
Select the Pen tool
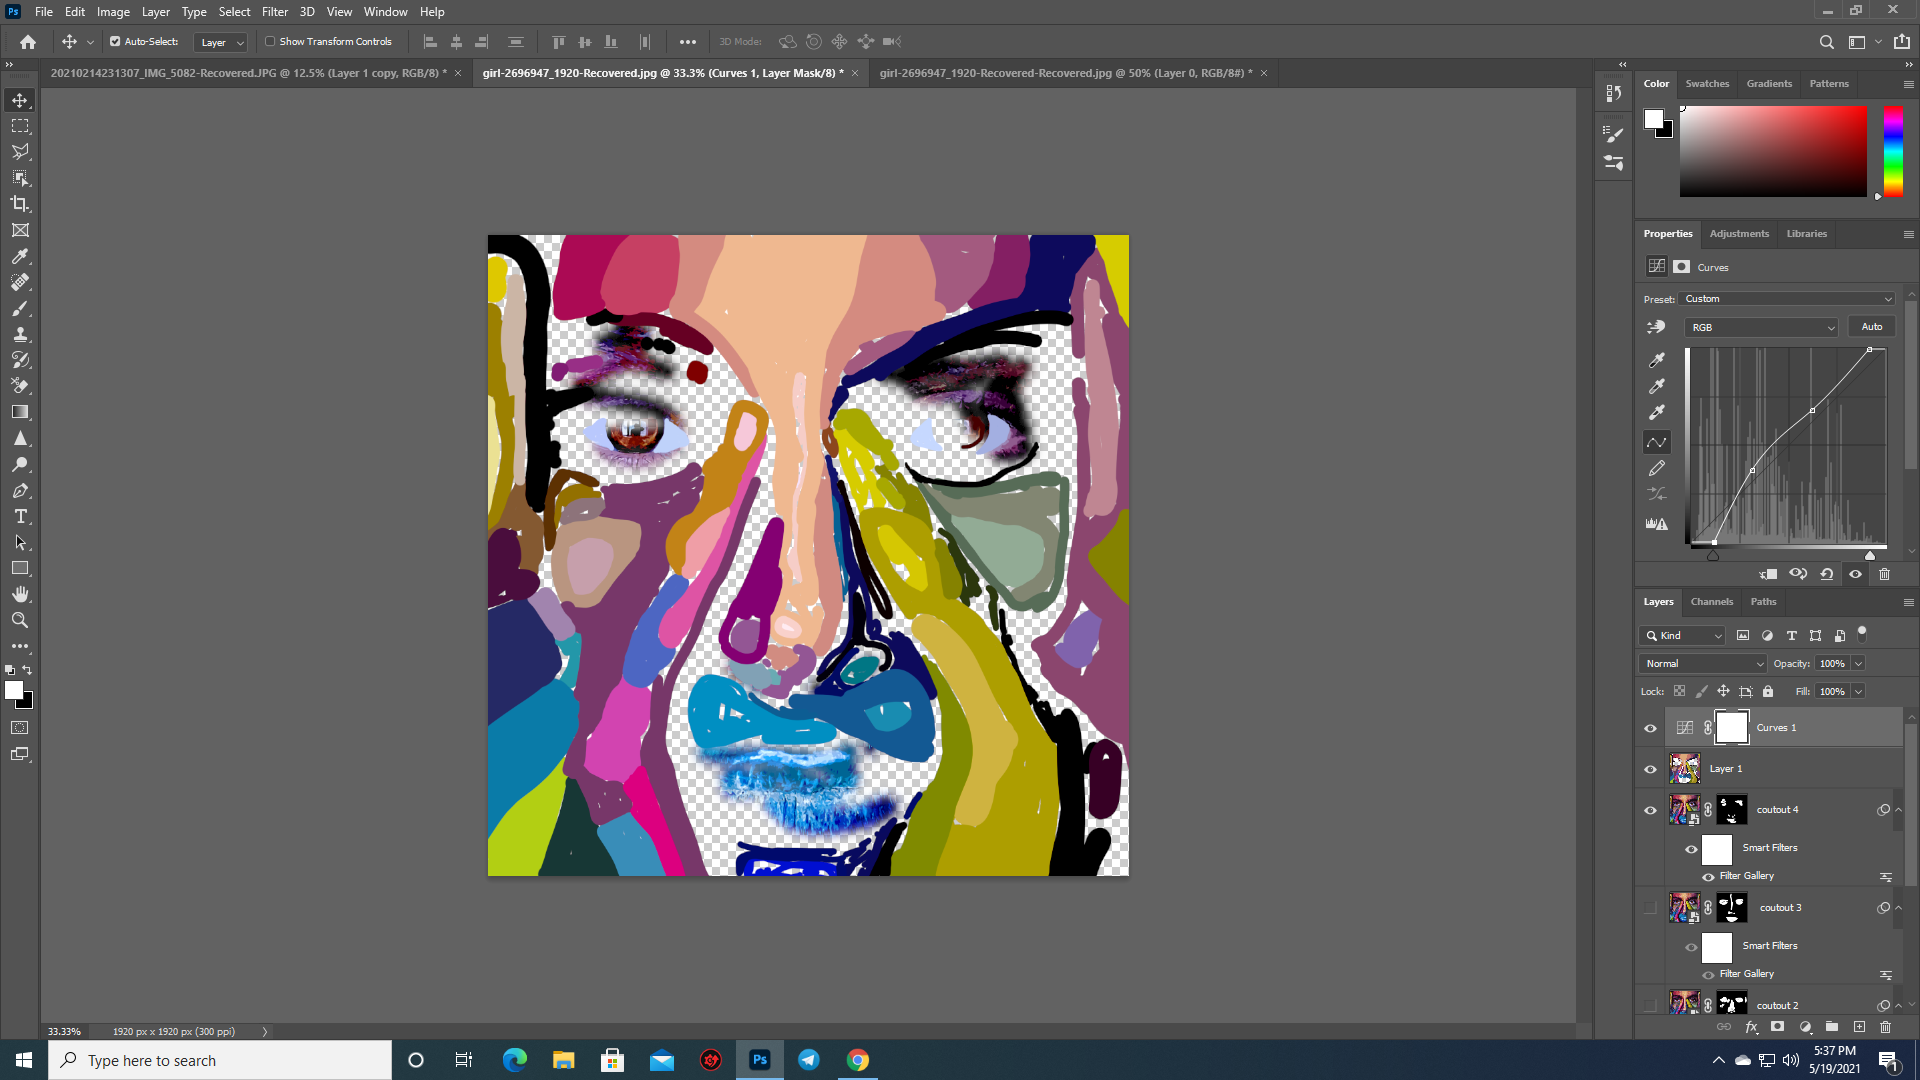pyautogui.click(x=20, y=490)
